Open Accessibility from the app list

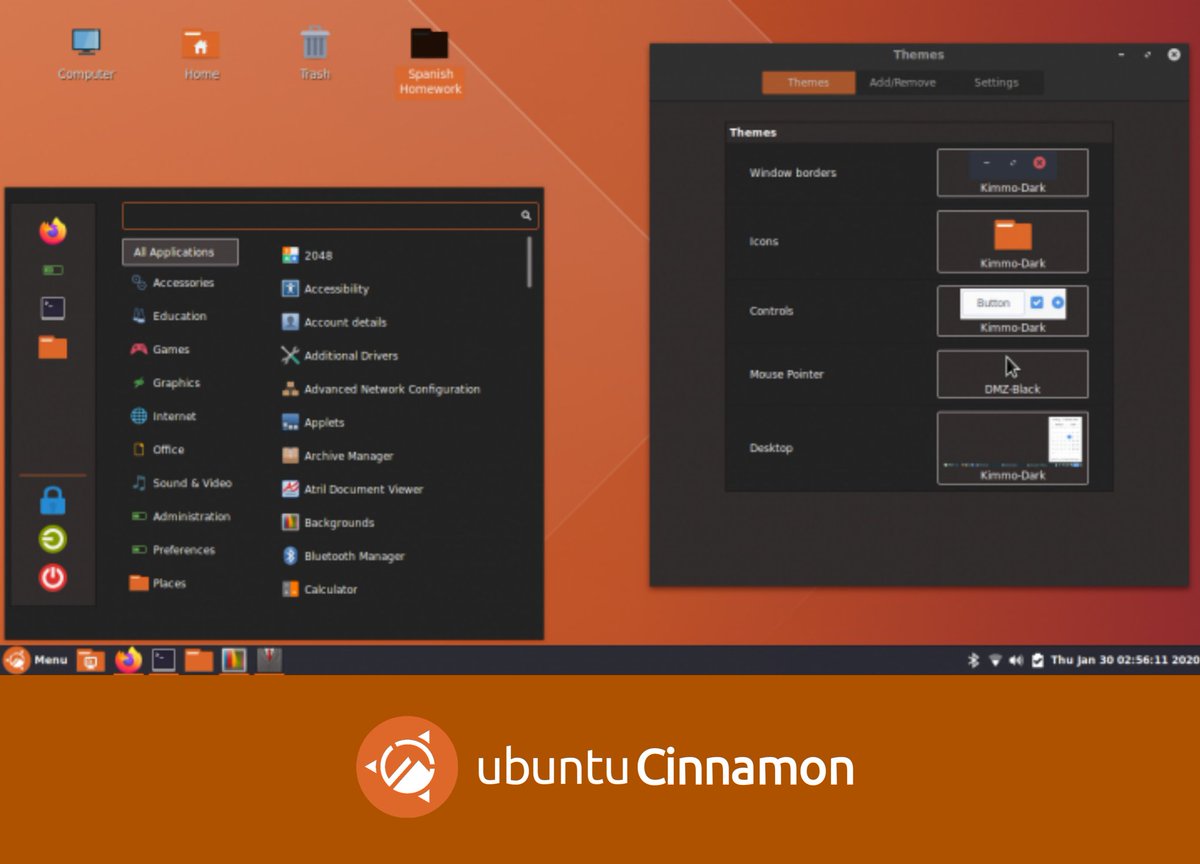click(325, 289)
